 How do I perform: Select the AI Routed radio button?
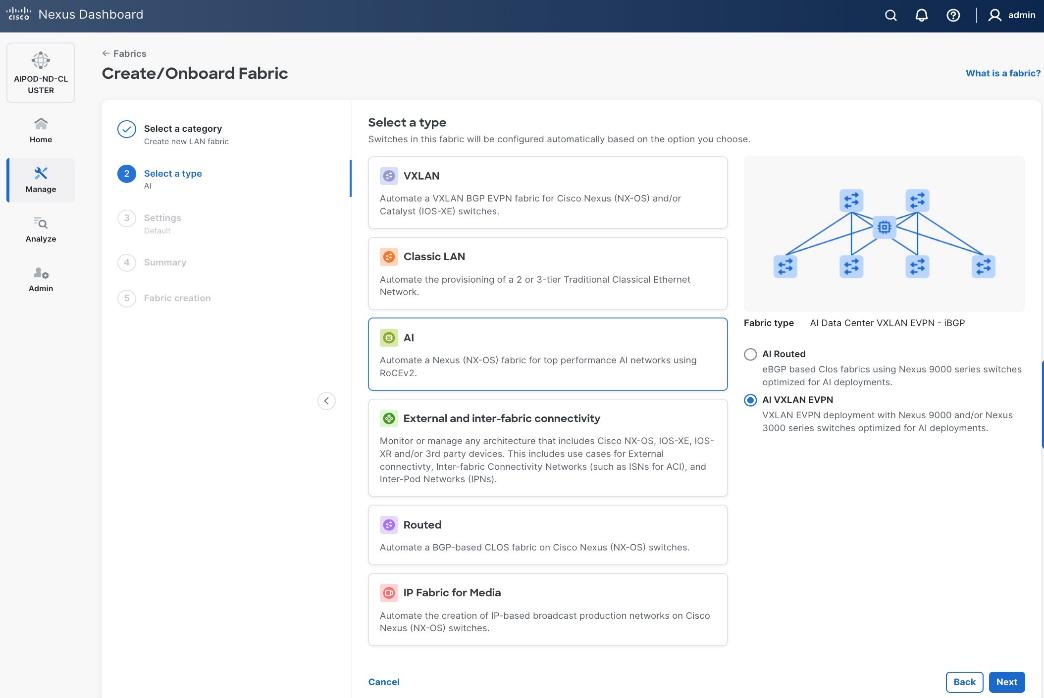pos(750,354)
